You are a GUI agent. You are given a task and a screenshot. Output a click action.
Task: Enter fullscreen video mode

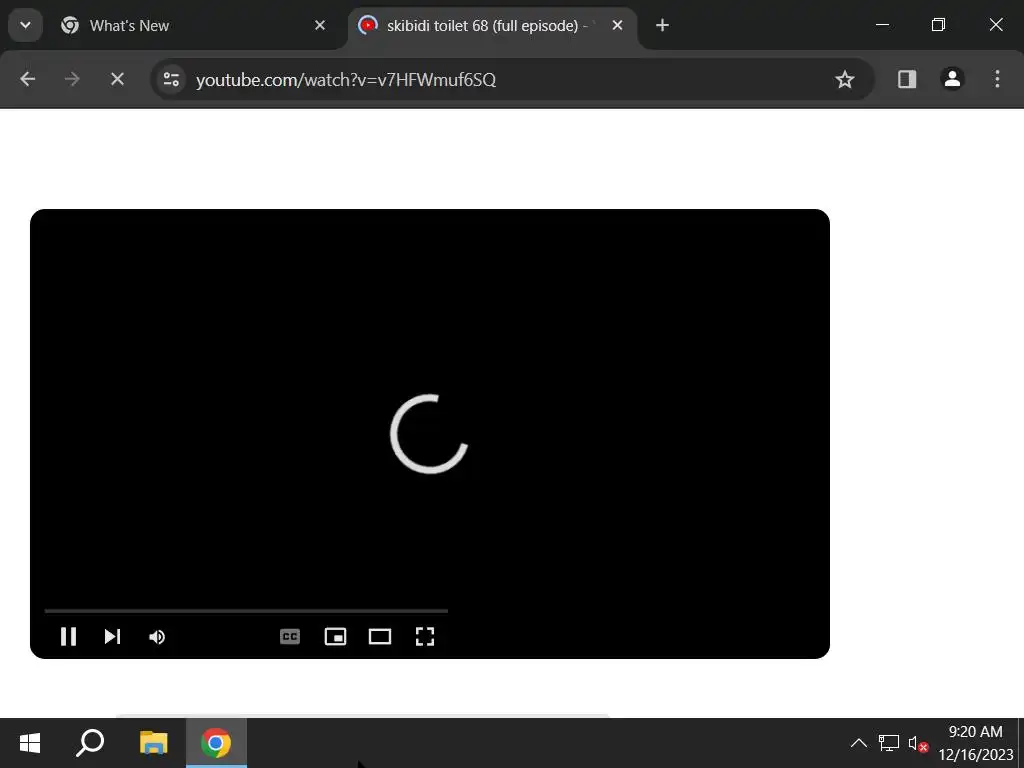425,637
